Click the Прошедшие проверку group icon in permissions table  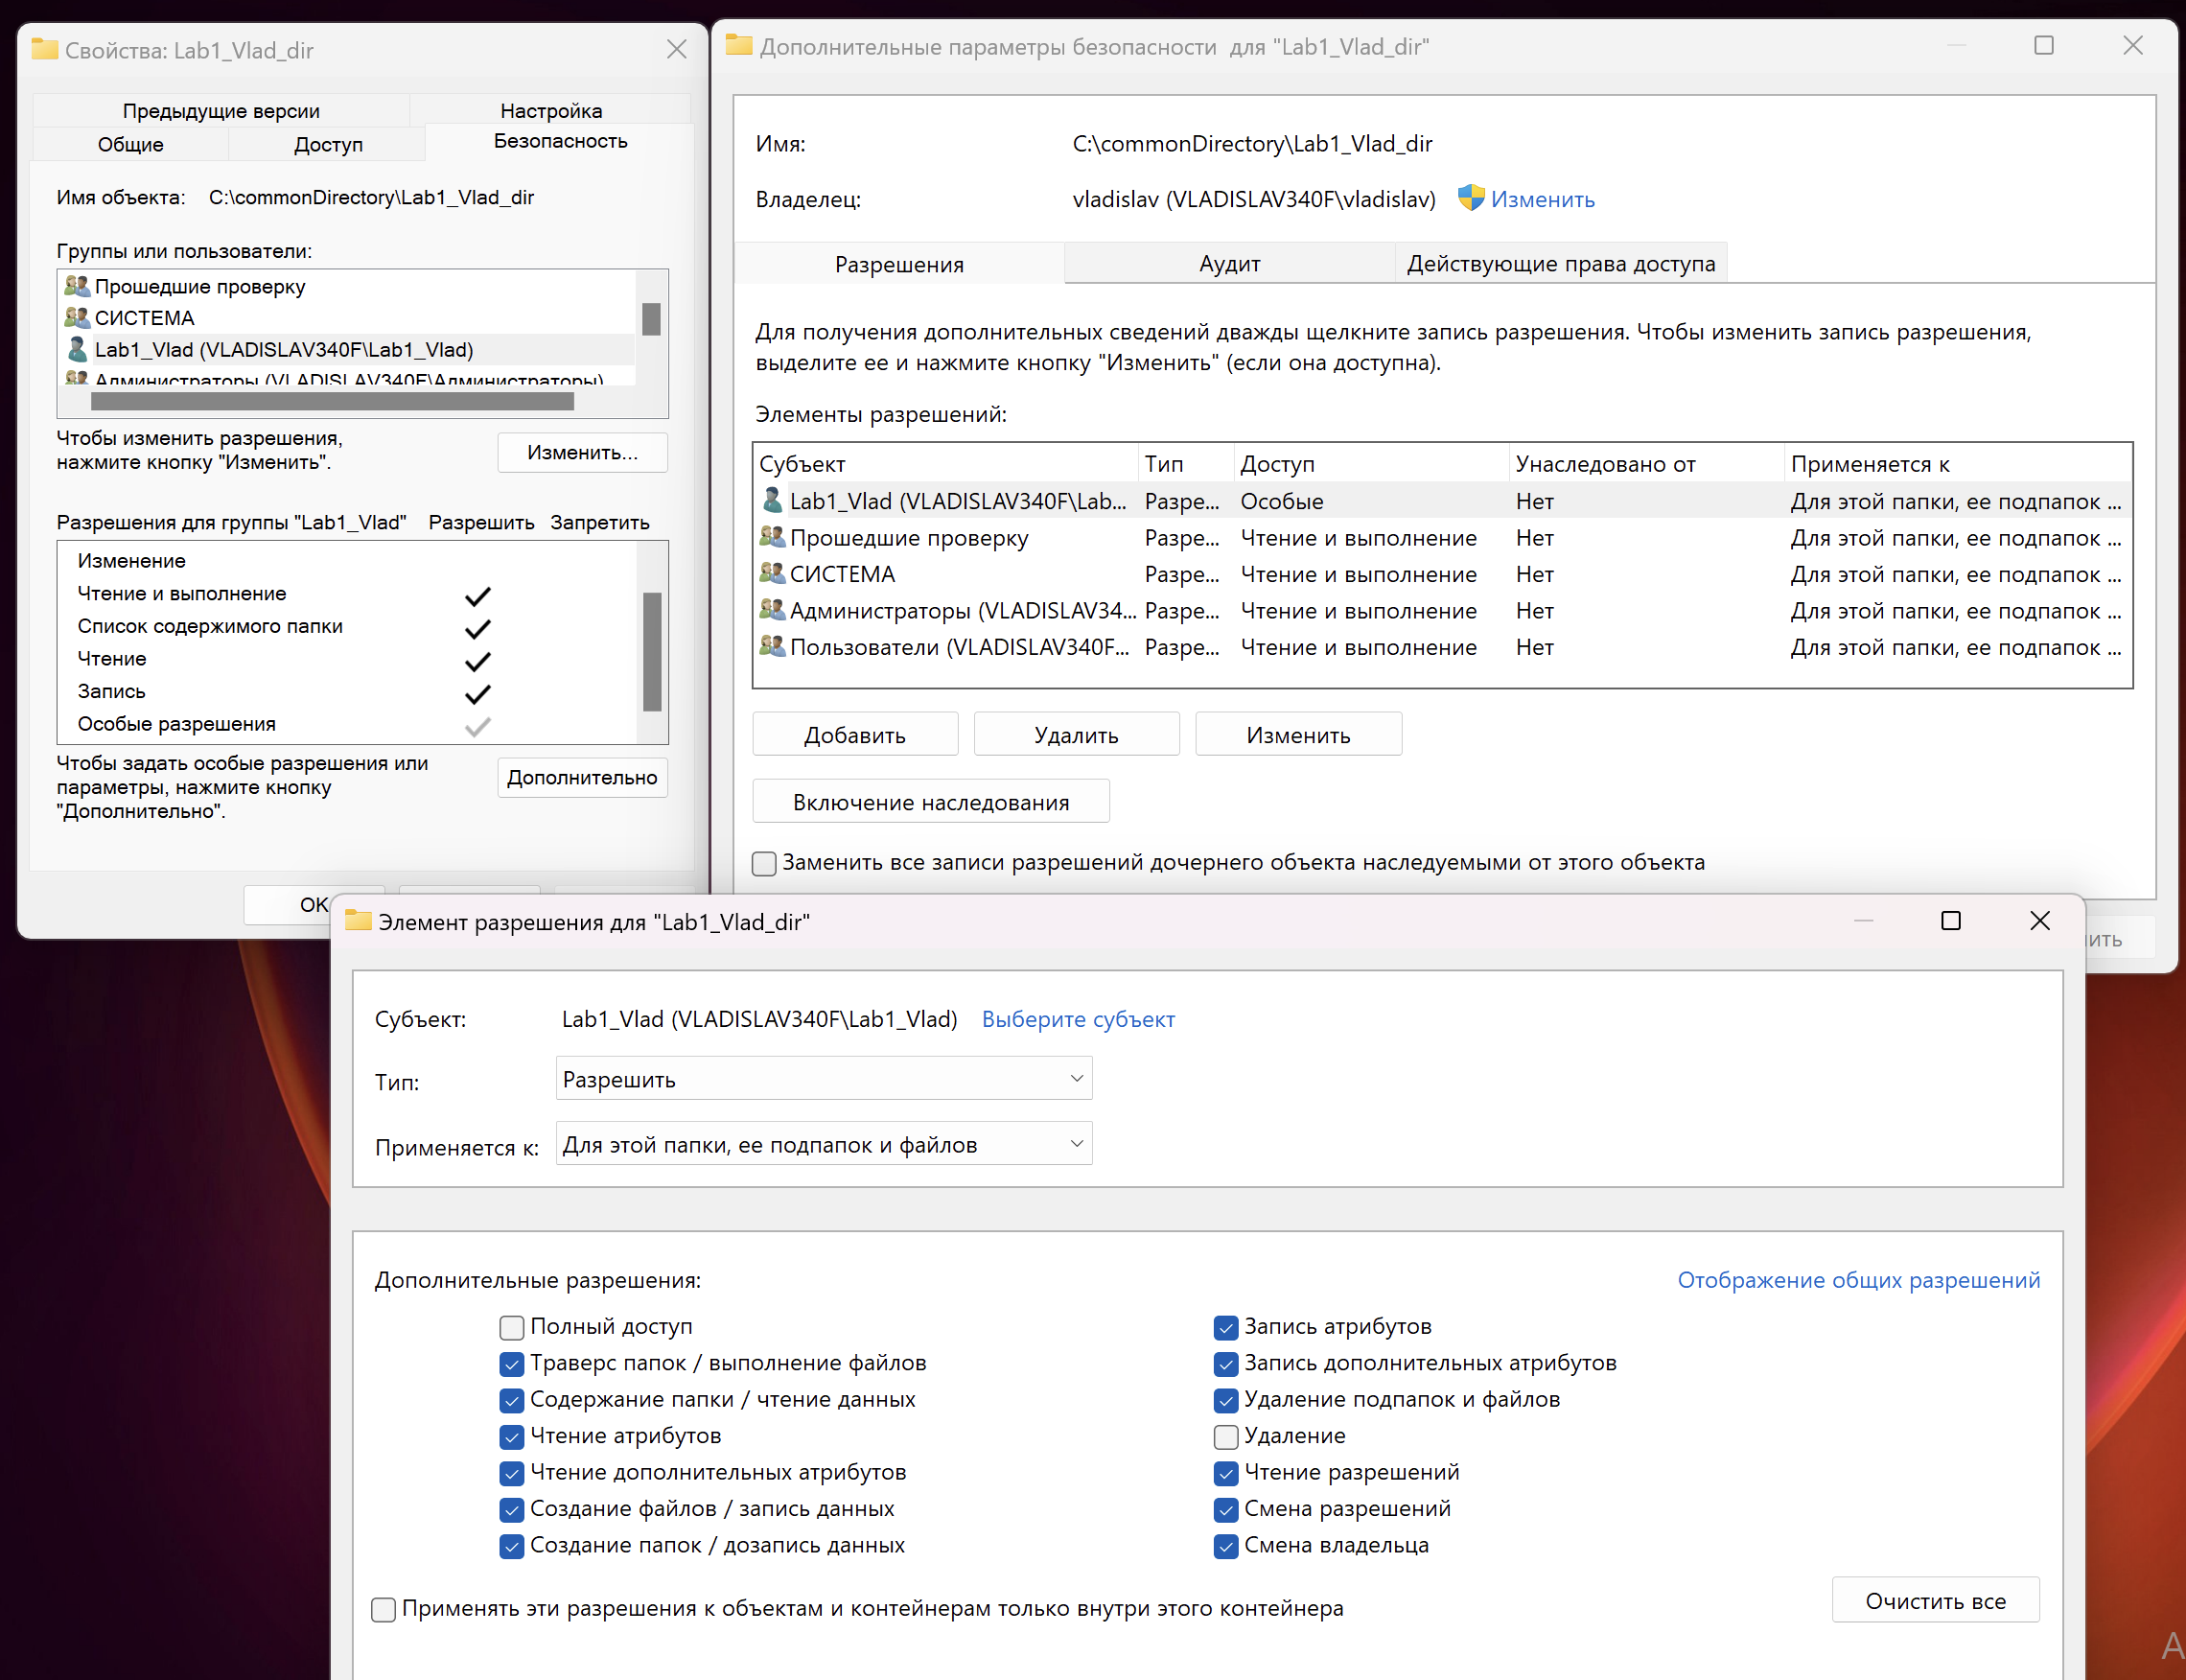click(x=772, y=537)
